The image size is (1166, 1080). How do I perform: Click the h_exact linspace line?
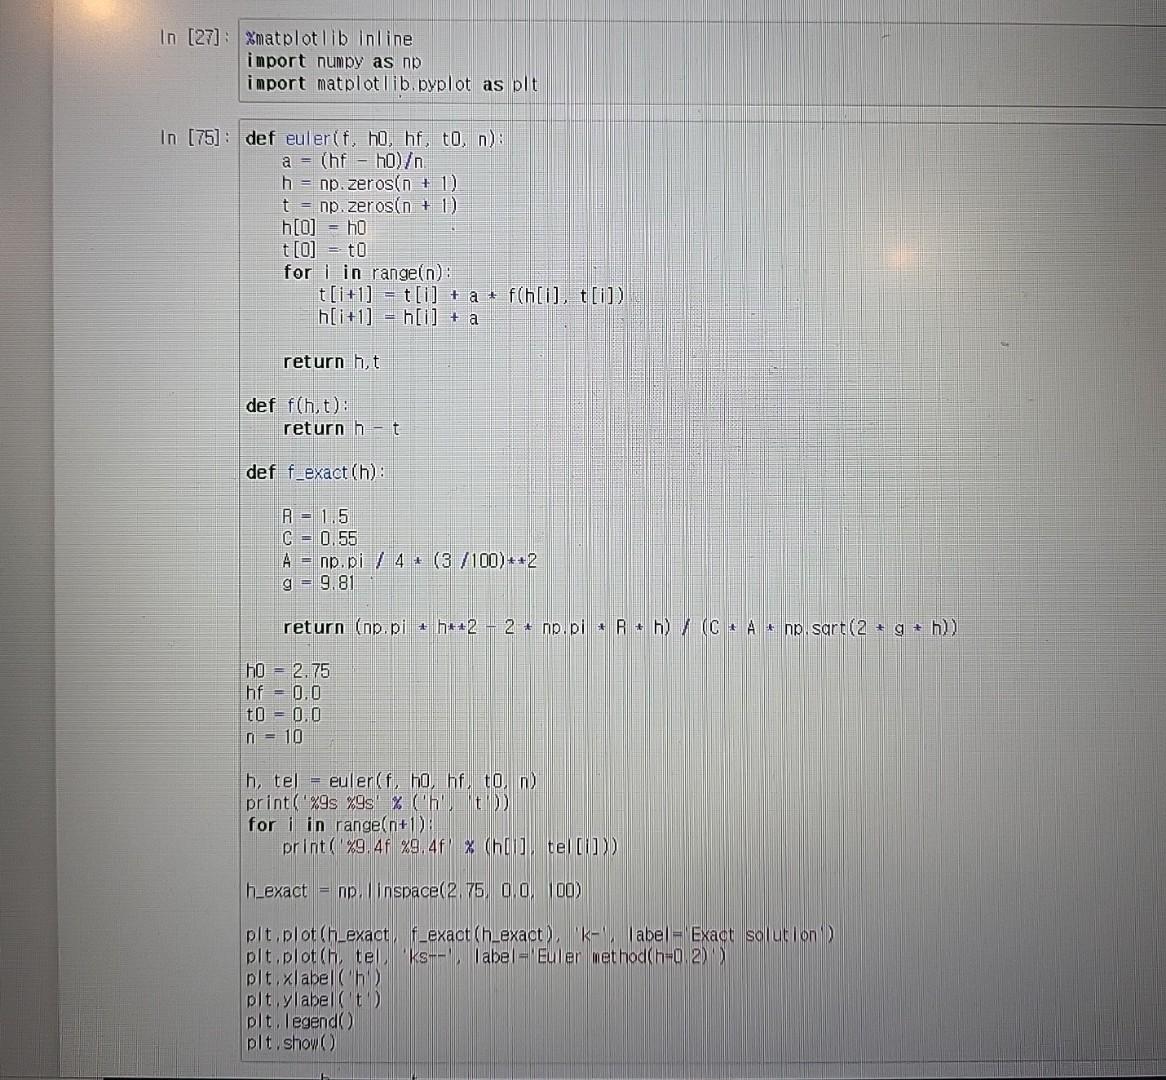(410, 891)
